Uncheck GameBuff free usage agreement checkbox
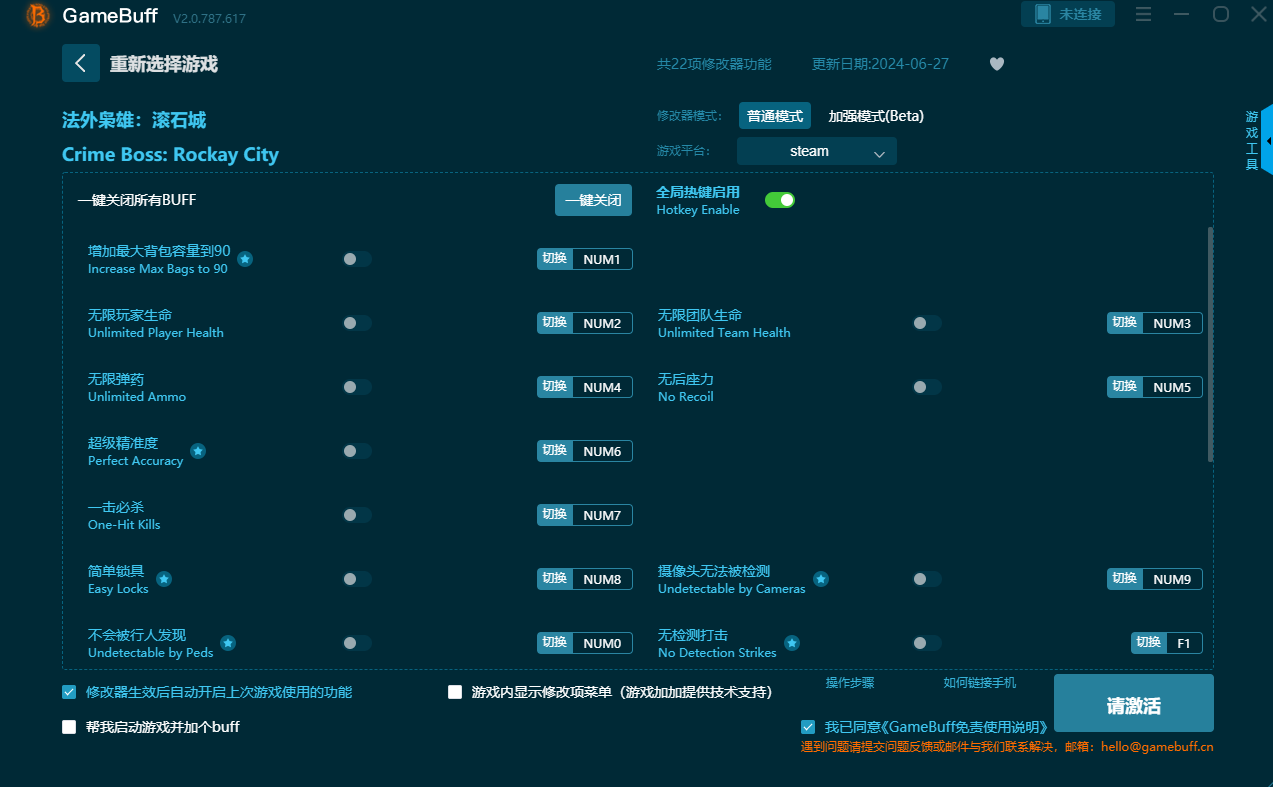The height and width of the screenshot is (787, 1273). tap(808, 727)
